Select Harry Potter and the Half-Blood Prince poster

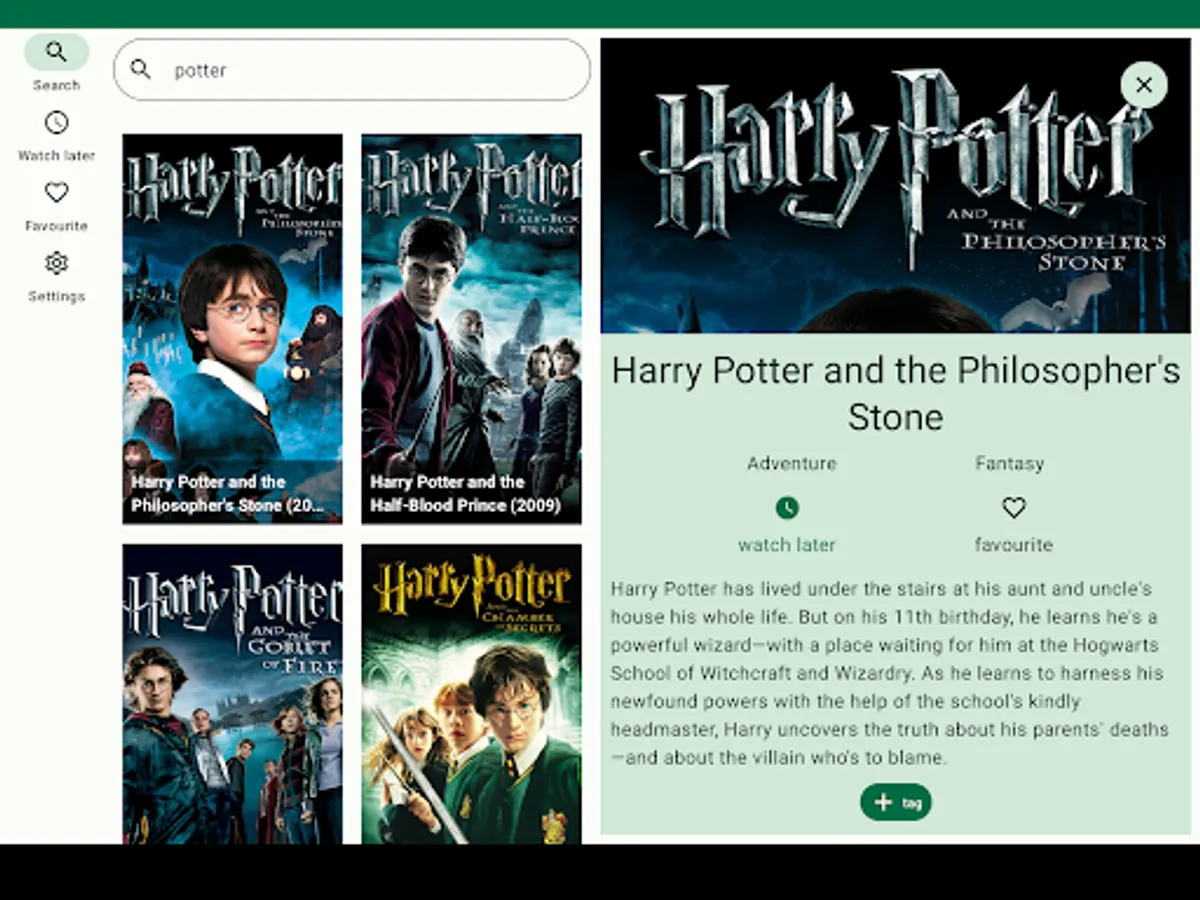(x=471, y=329)
